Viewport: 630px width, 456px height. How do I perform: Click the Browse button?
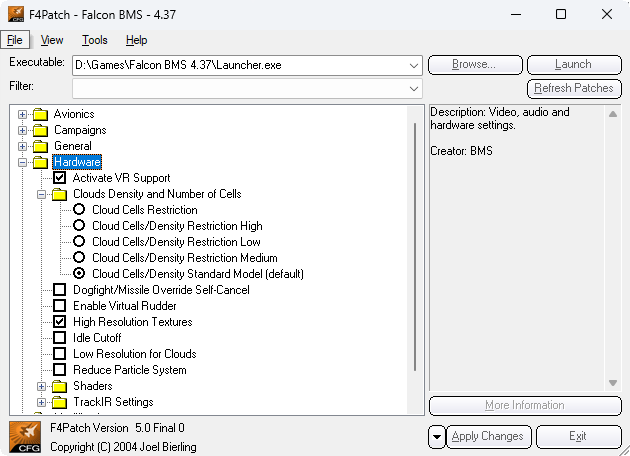click(x=475, y=65)
